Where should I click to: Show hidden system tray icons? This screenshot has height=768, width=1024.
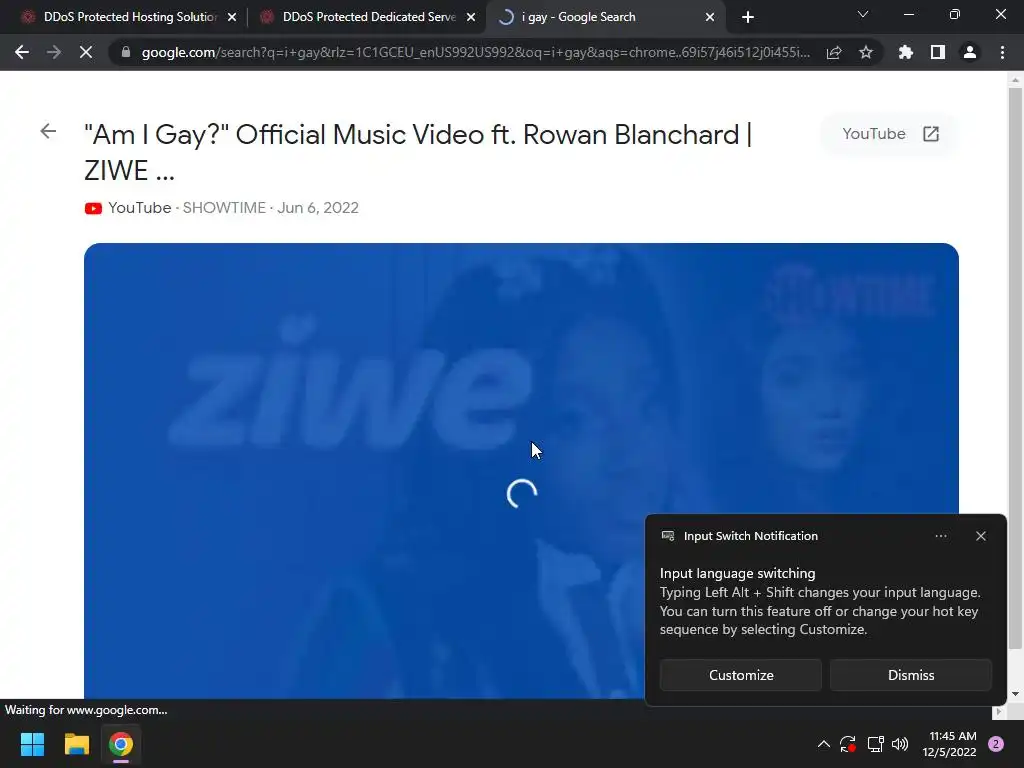click(x=824, y=744)
